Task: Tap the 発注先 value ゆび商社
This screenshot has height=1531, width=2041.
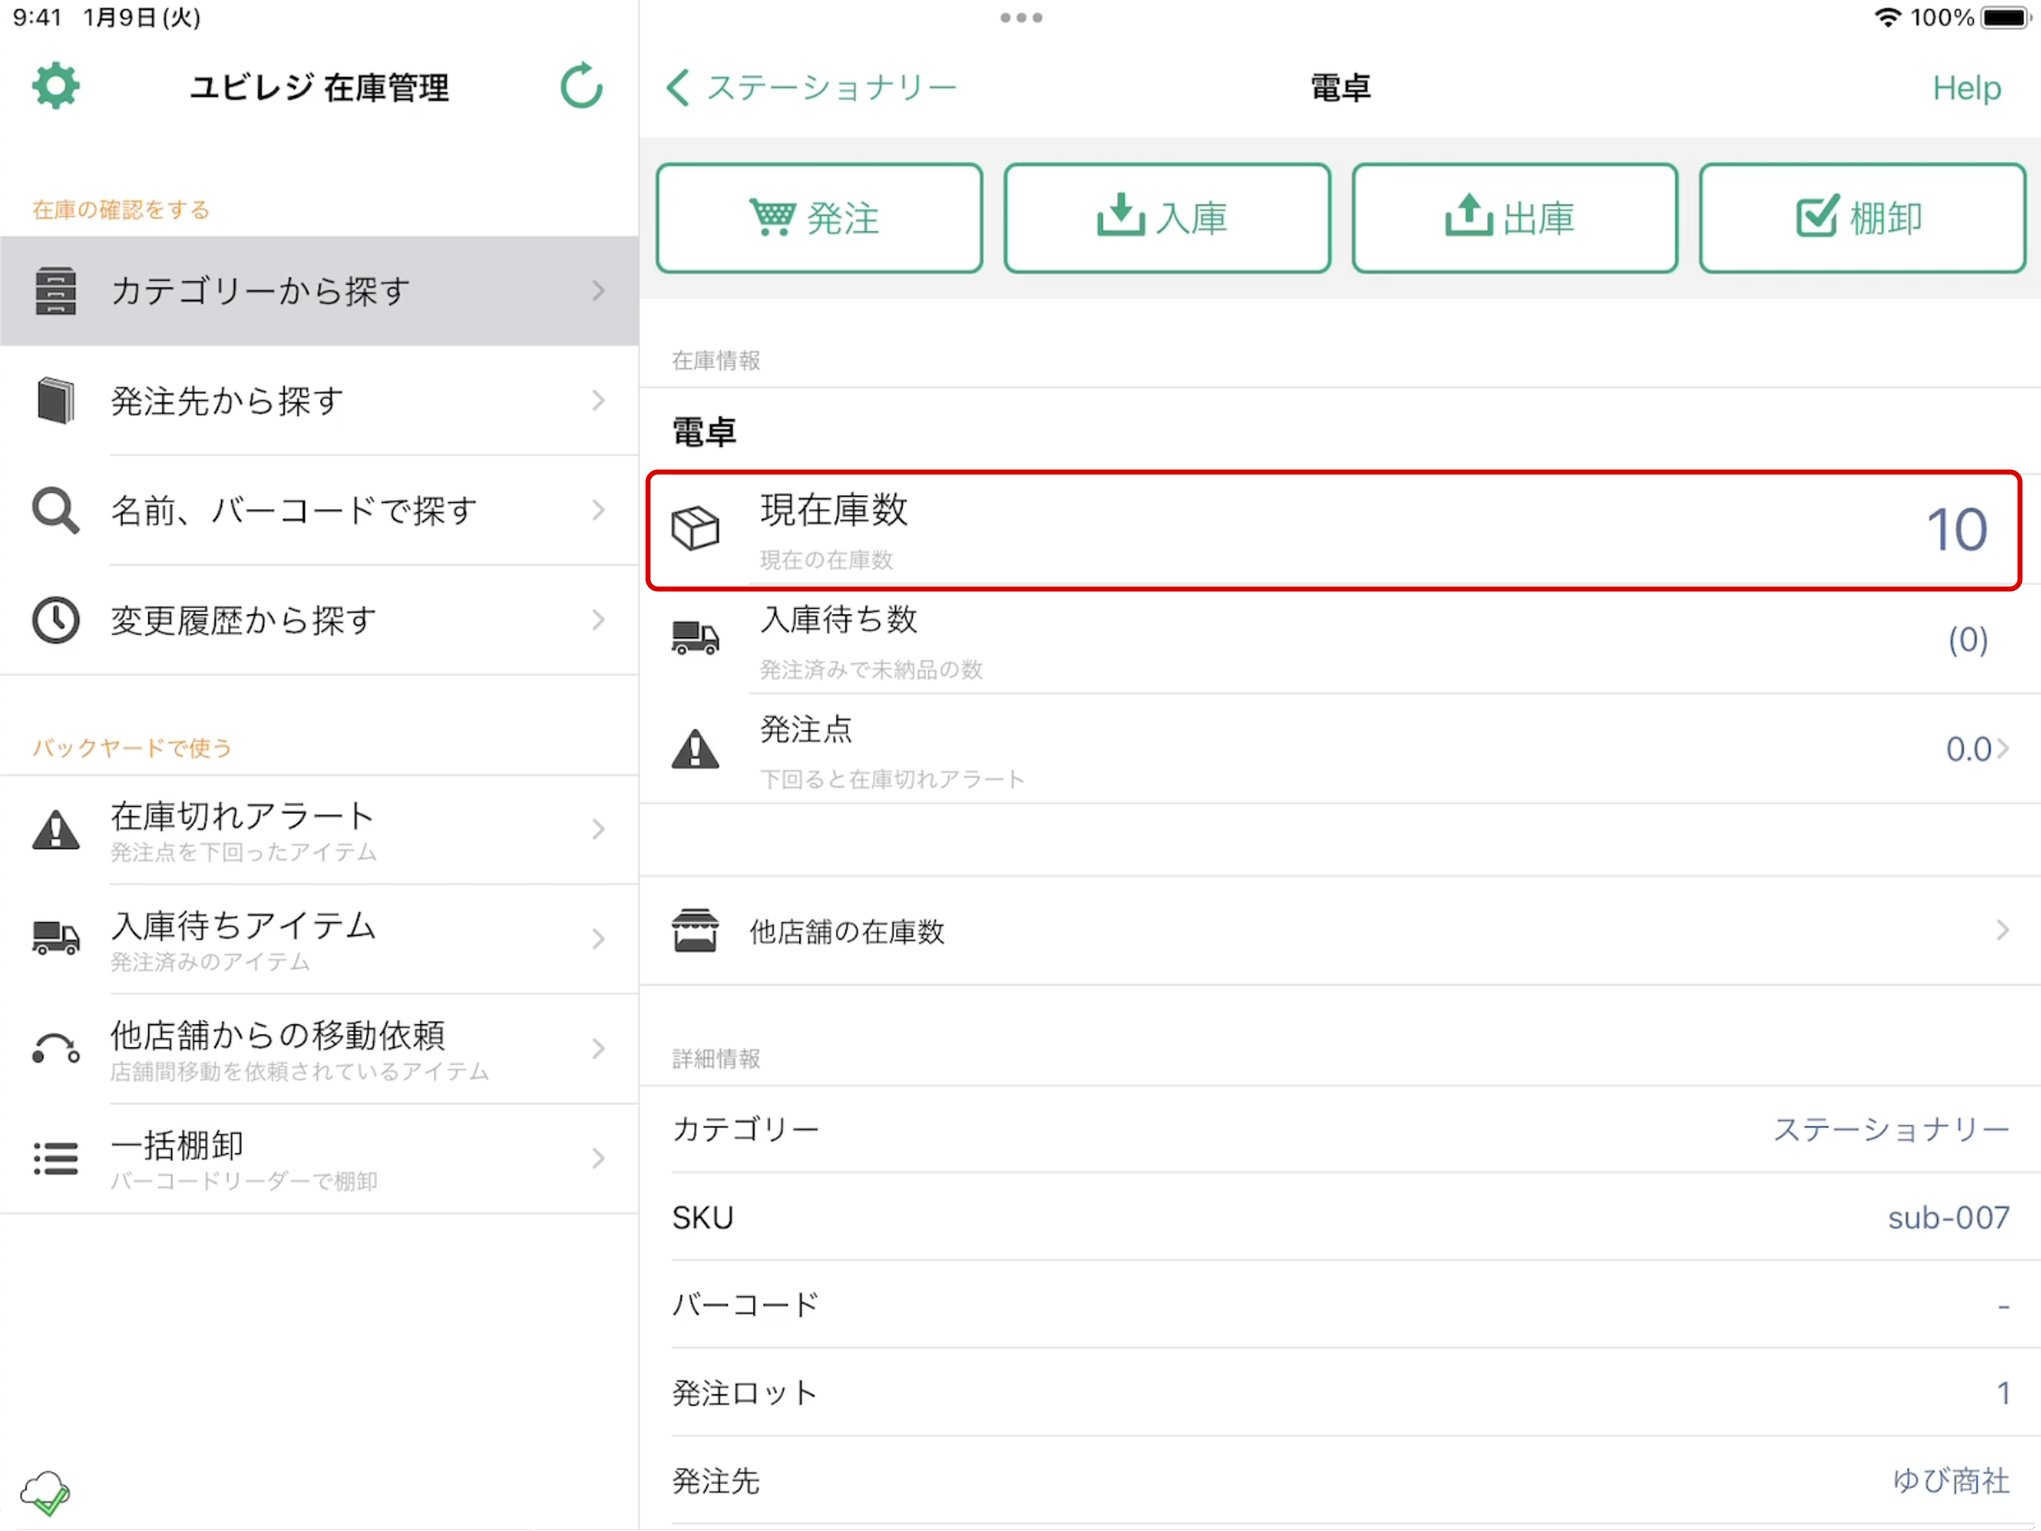Action: [x=1950, y=1481]
